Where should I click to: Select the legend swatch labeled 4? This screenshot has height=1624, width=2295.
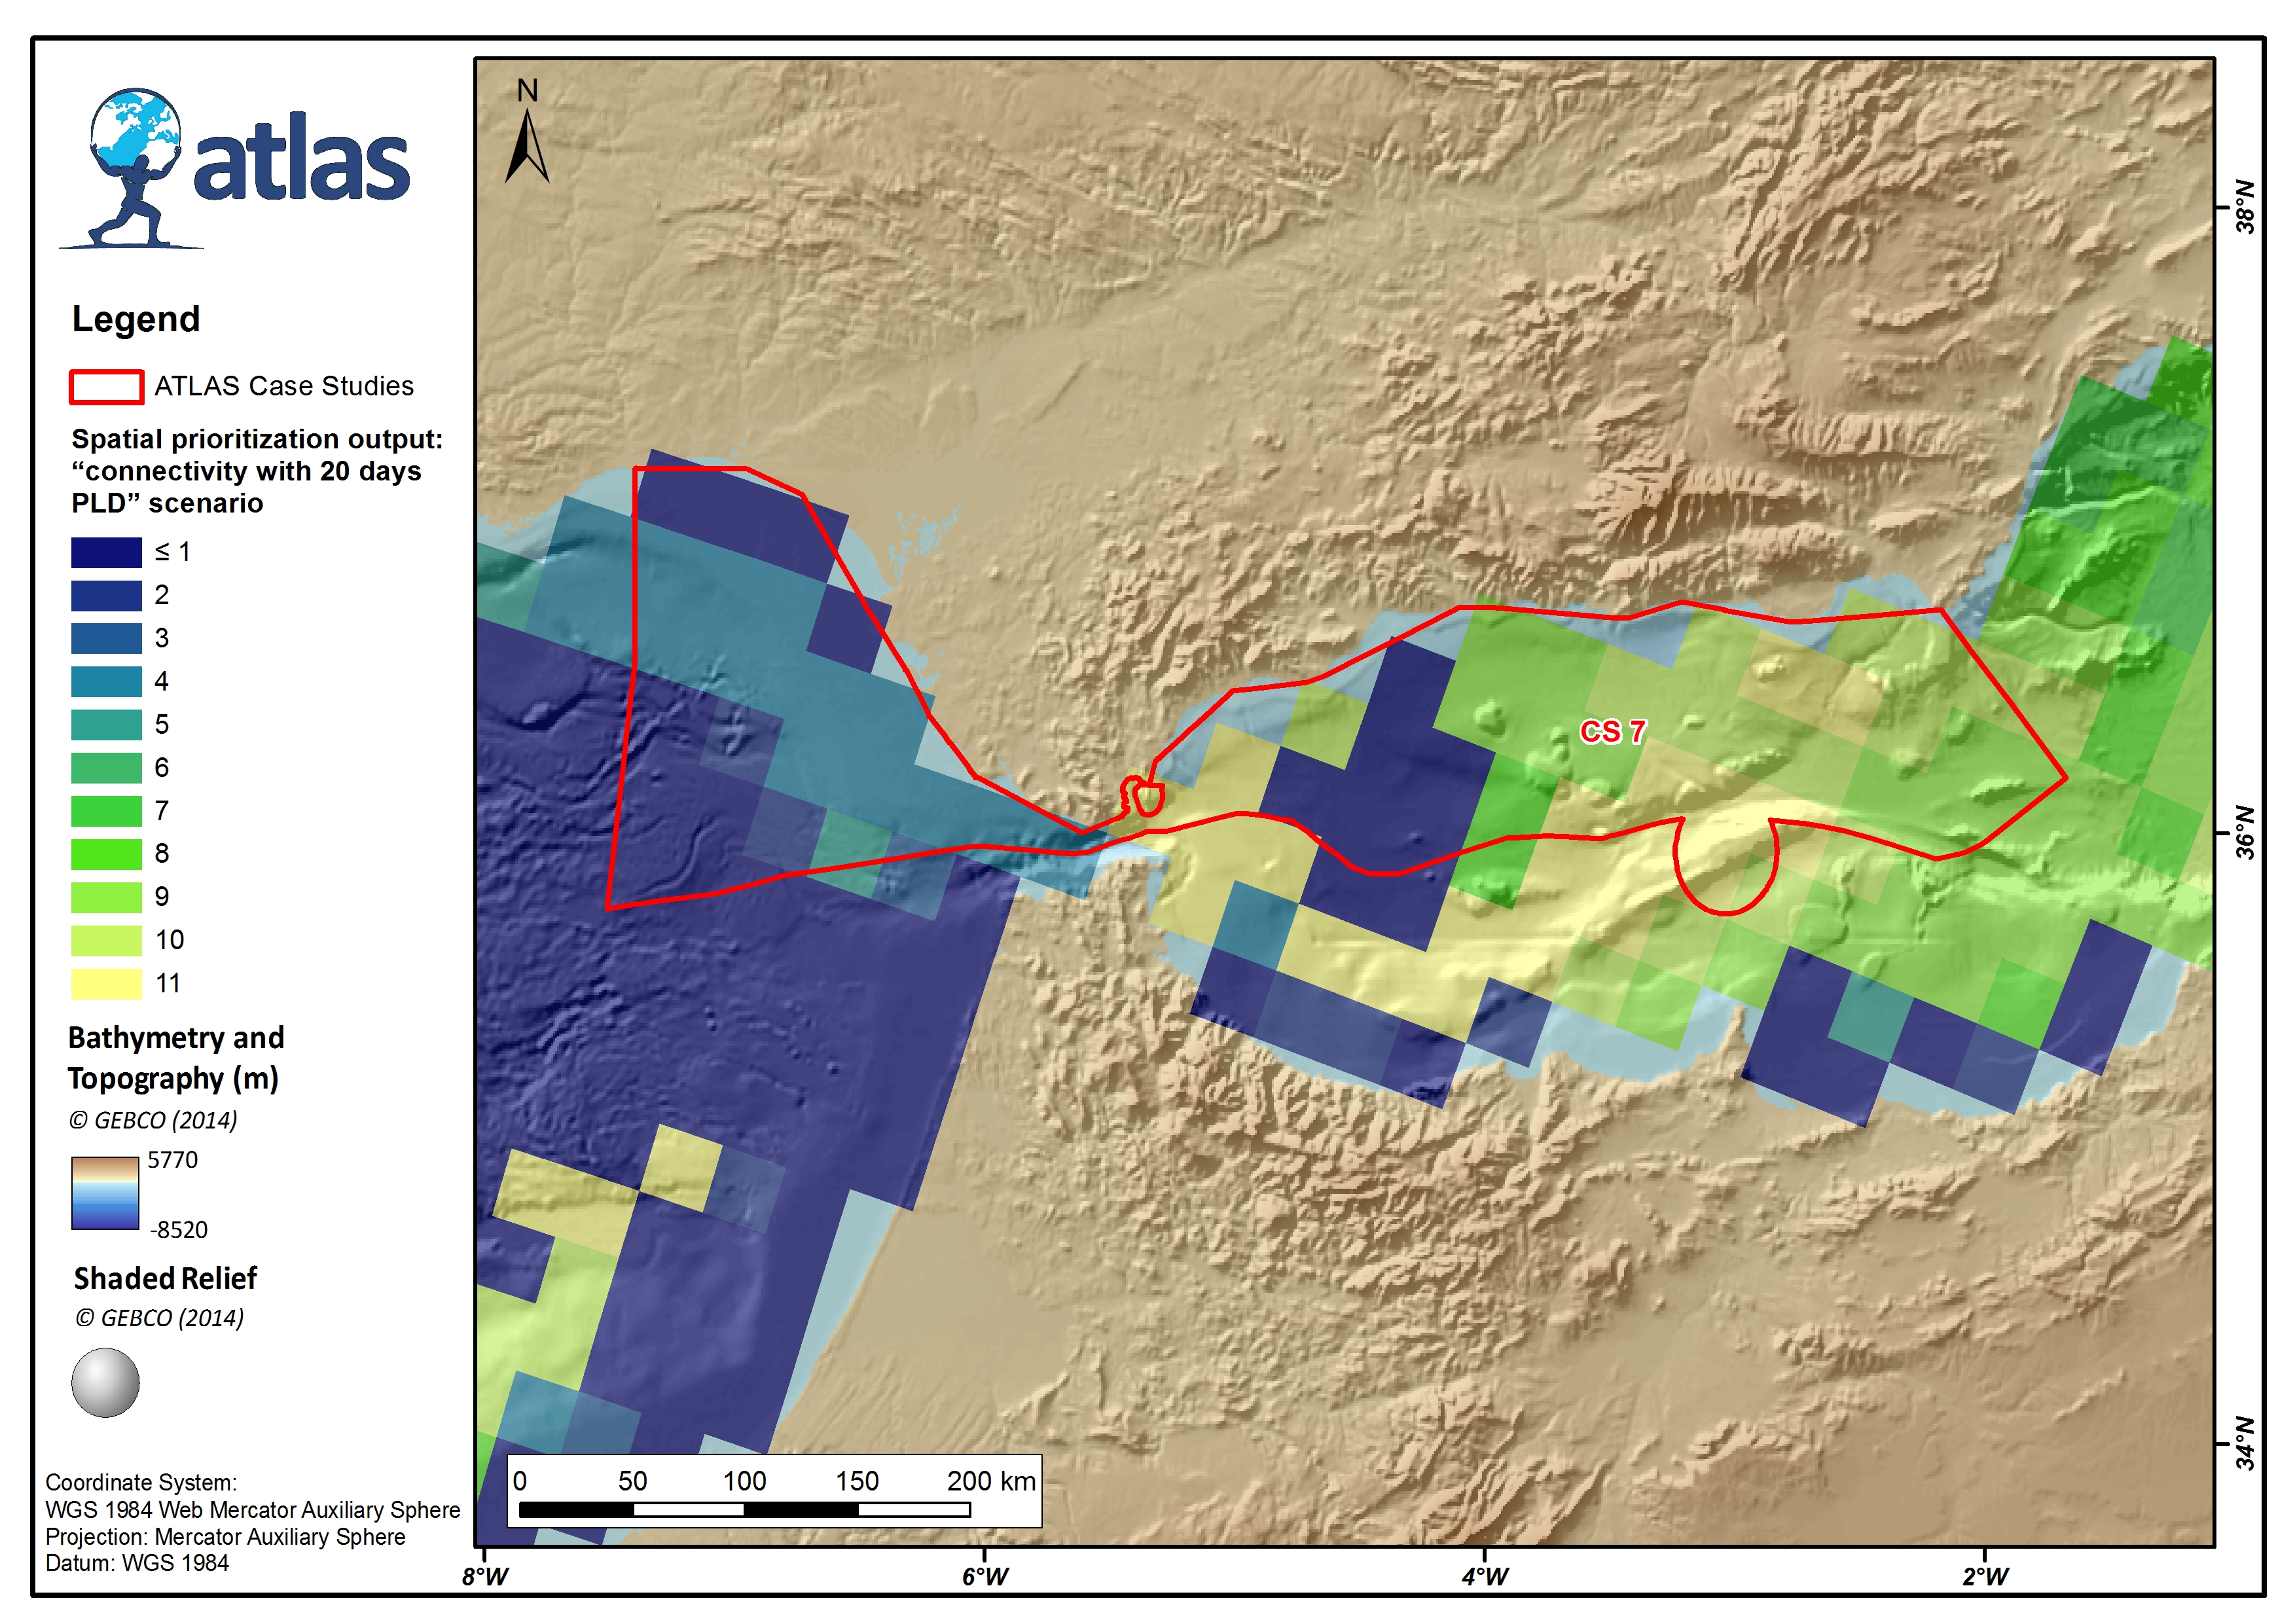[x=106, y=681]
